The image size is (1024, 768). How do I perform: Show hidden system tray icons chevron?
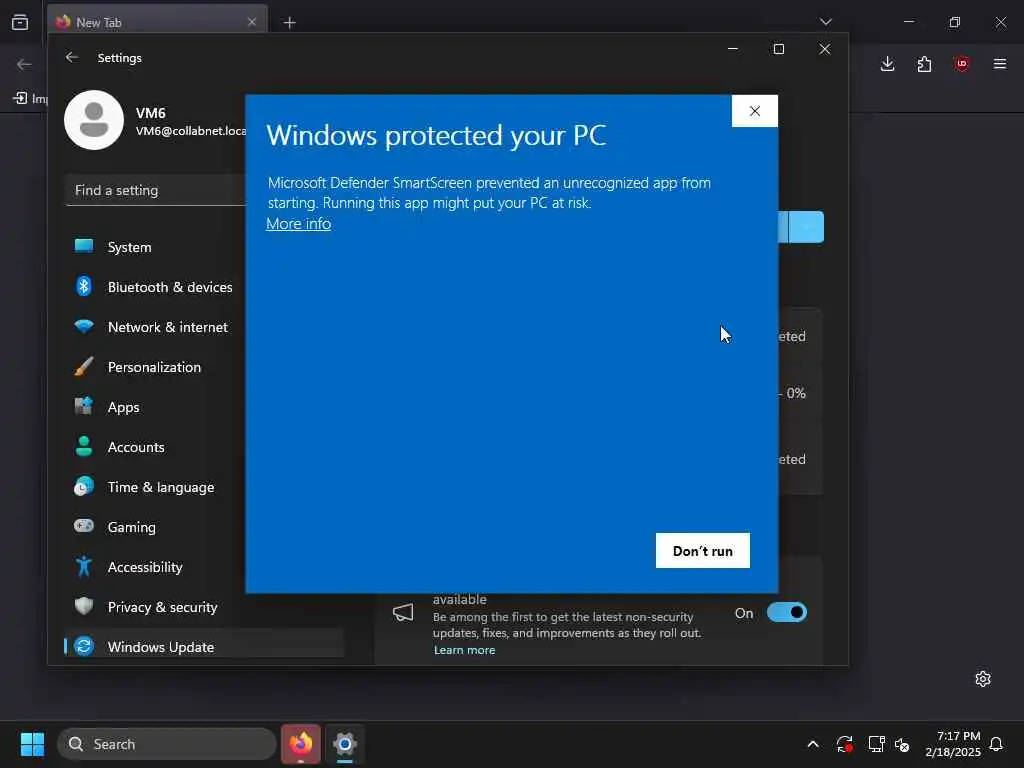click(x=813, y=744)
